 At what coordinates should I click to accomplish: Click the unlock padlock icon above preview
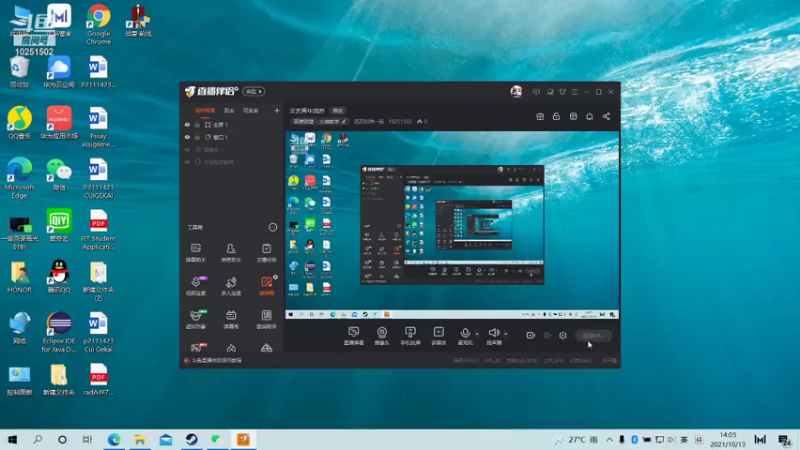point(556,116)
